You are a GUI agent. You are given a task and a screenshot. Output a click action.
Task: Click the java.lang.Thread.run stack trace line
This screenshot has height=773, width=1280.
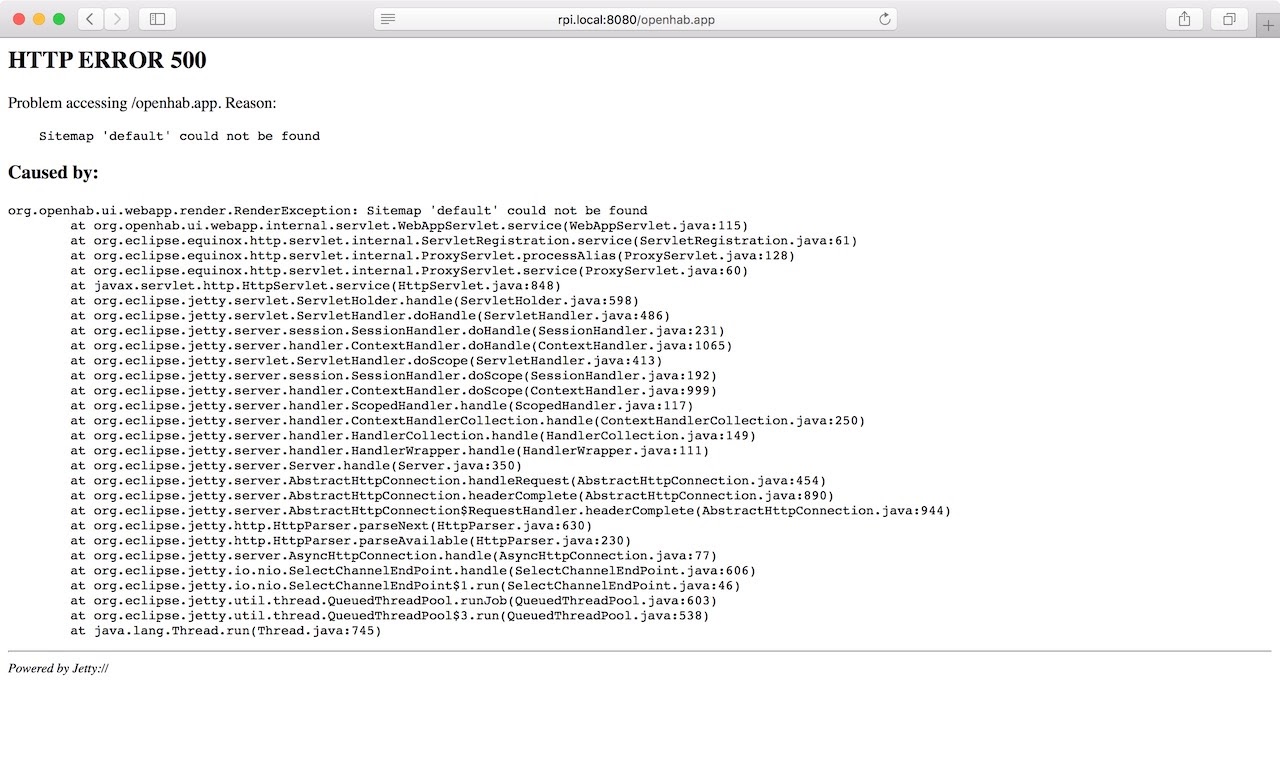pyautogui.click(x=226, y=631)
